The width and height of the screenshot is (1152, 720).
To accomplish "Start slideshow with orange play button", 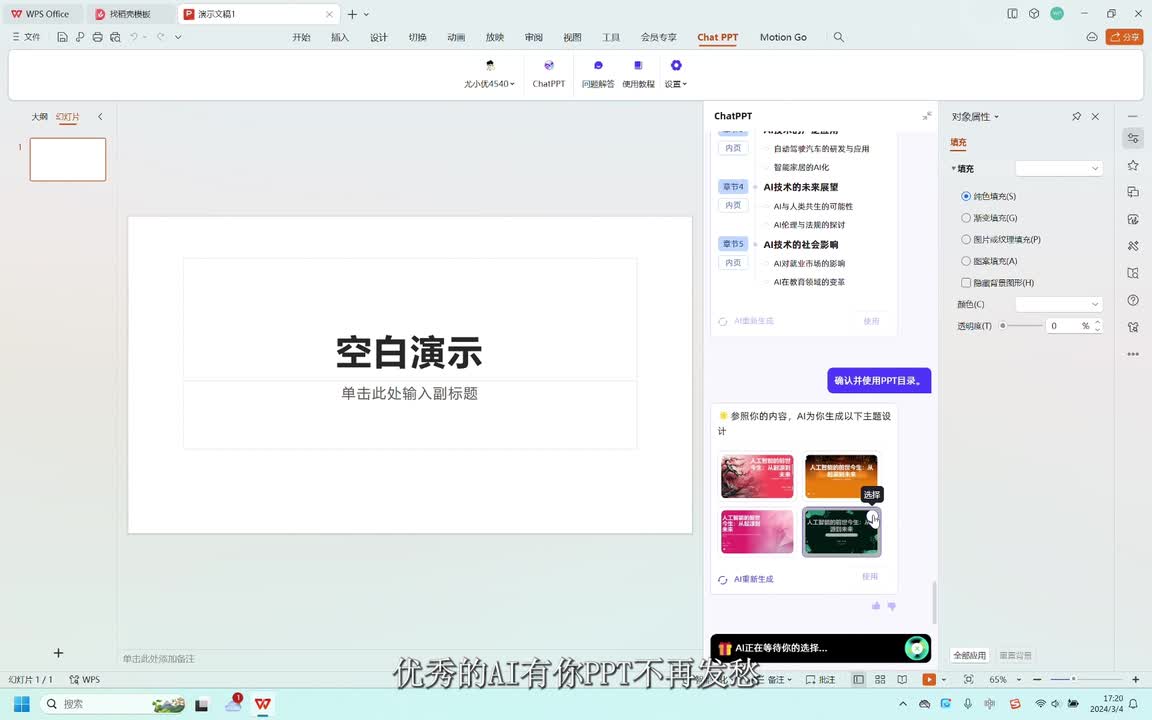I will point(929,680).
